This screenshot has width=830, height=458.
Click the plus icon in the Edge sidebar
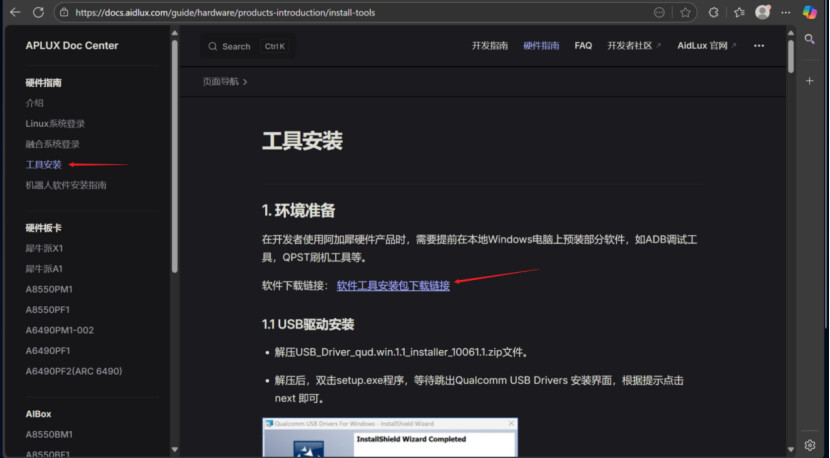(x=810, y=80)
